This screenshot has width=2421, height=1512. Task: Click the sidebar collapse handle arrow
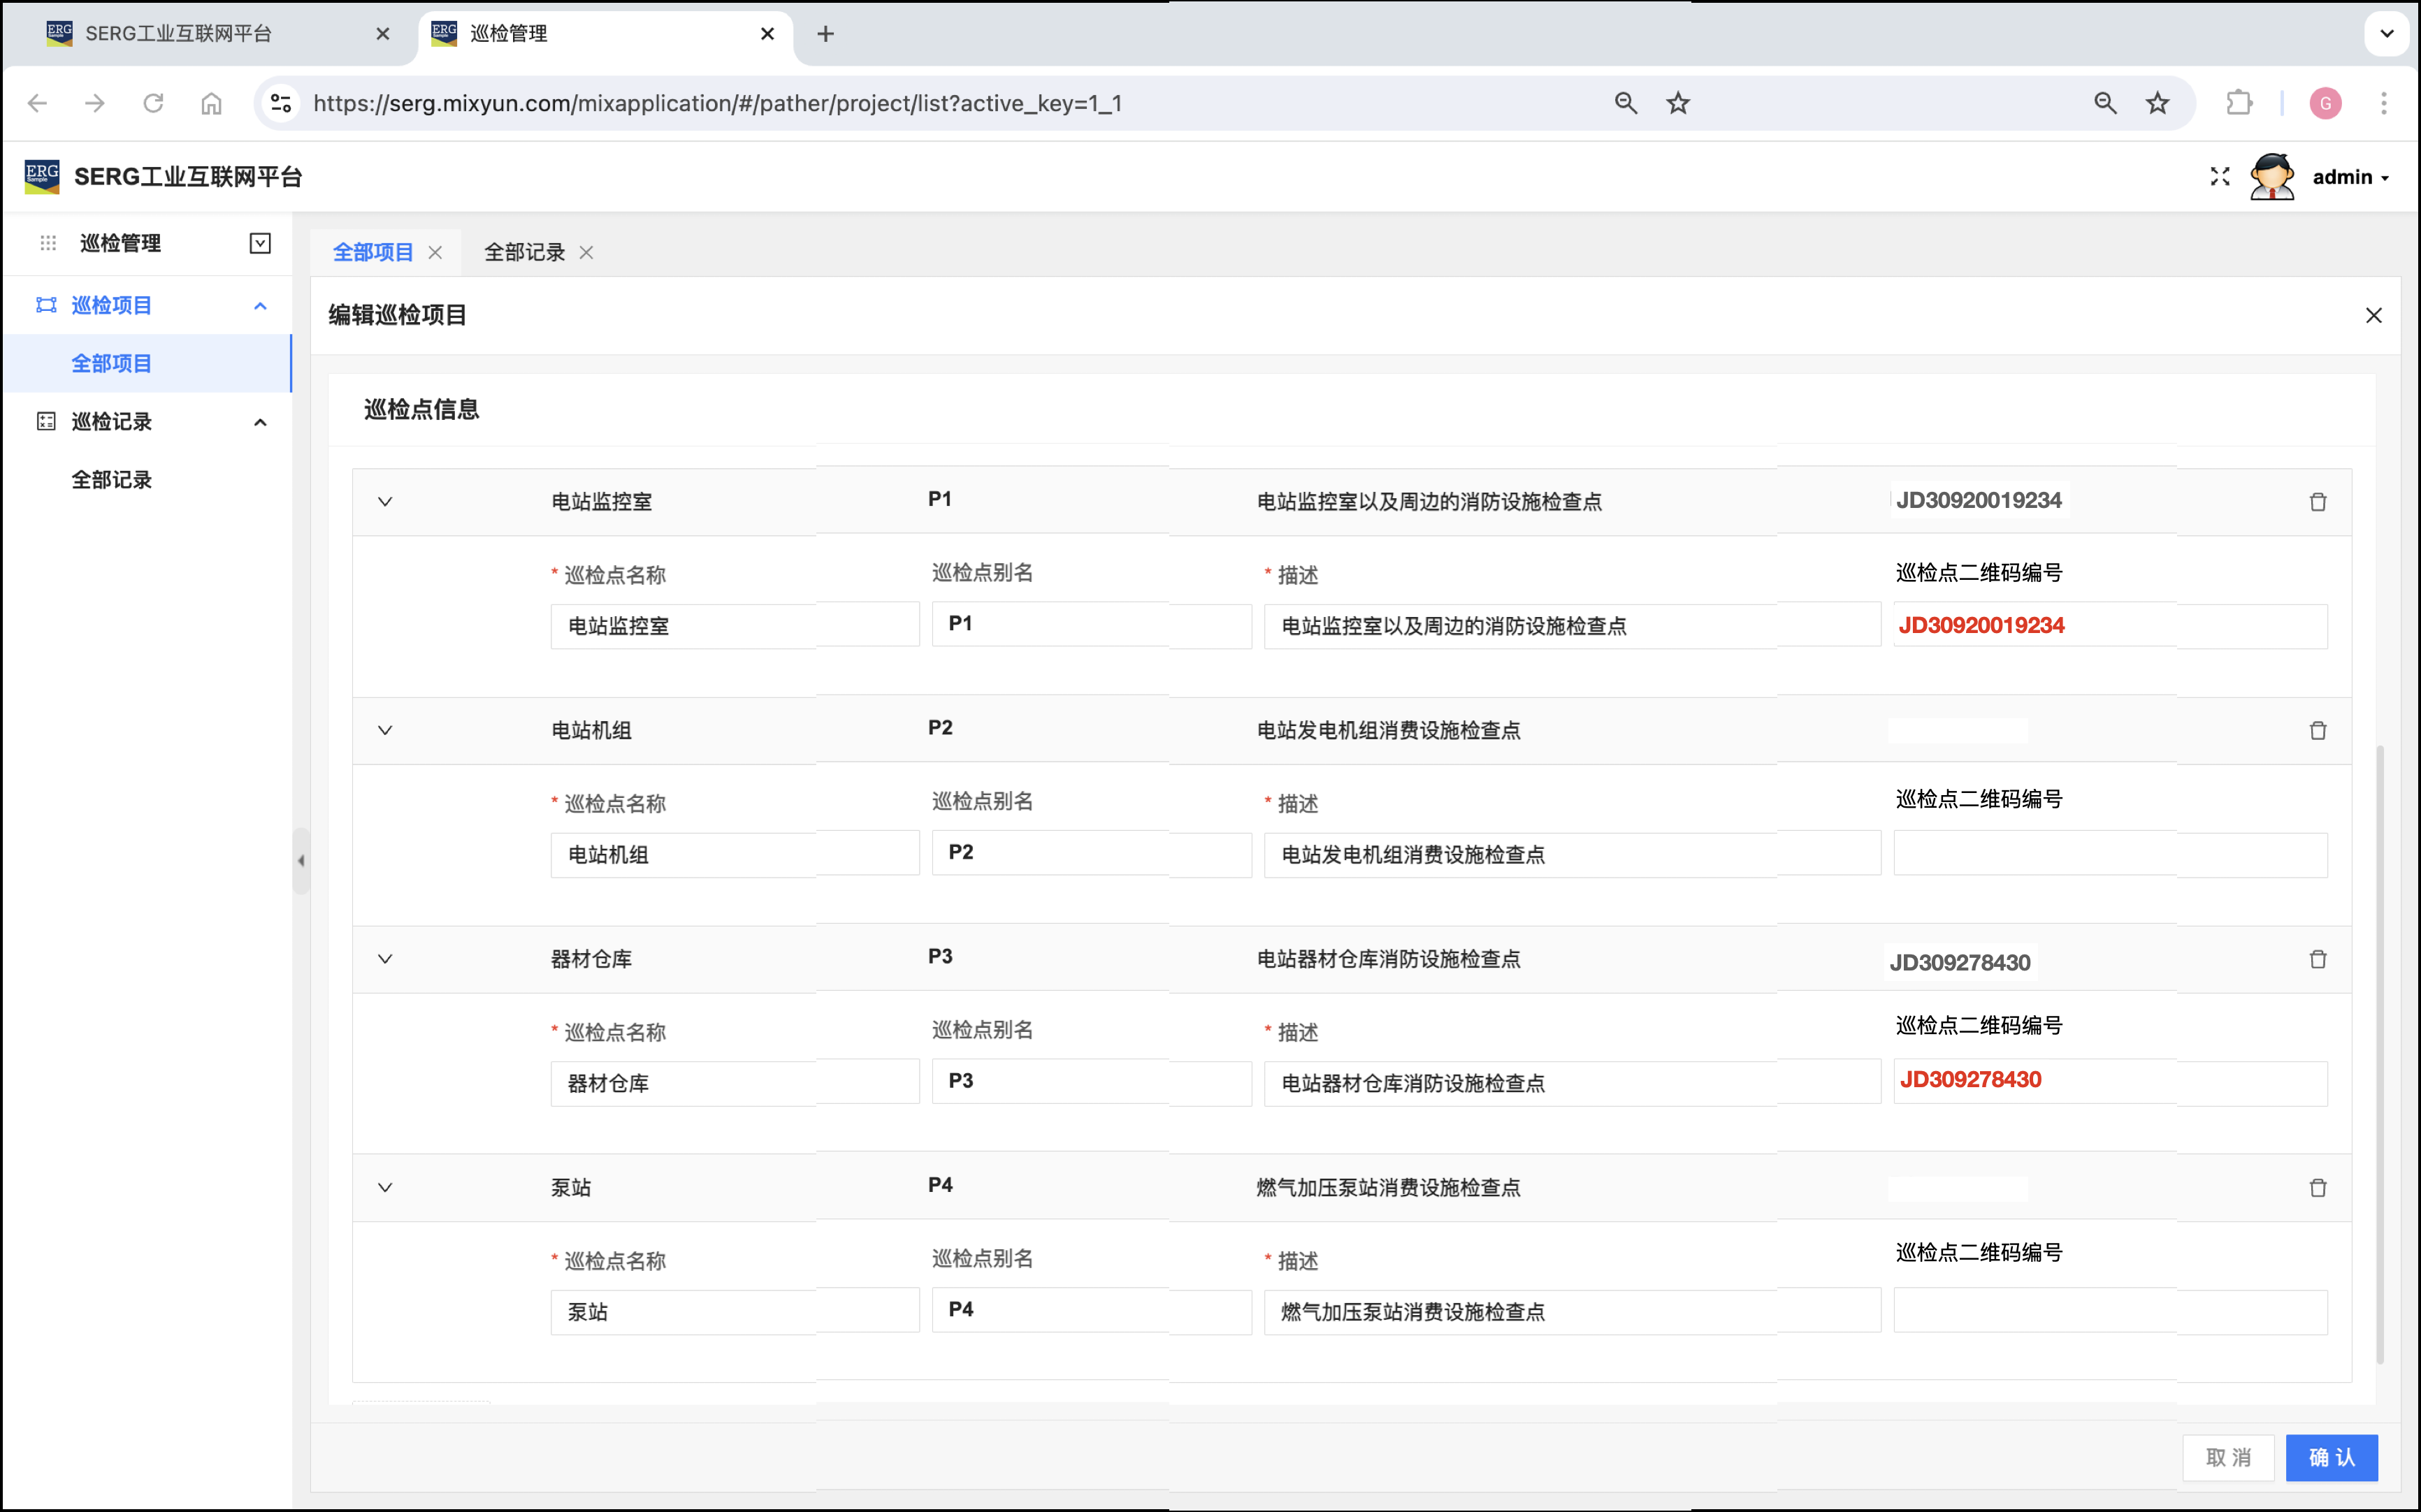(301, 860)
